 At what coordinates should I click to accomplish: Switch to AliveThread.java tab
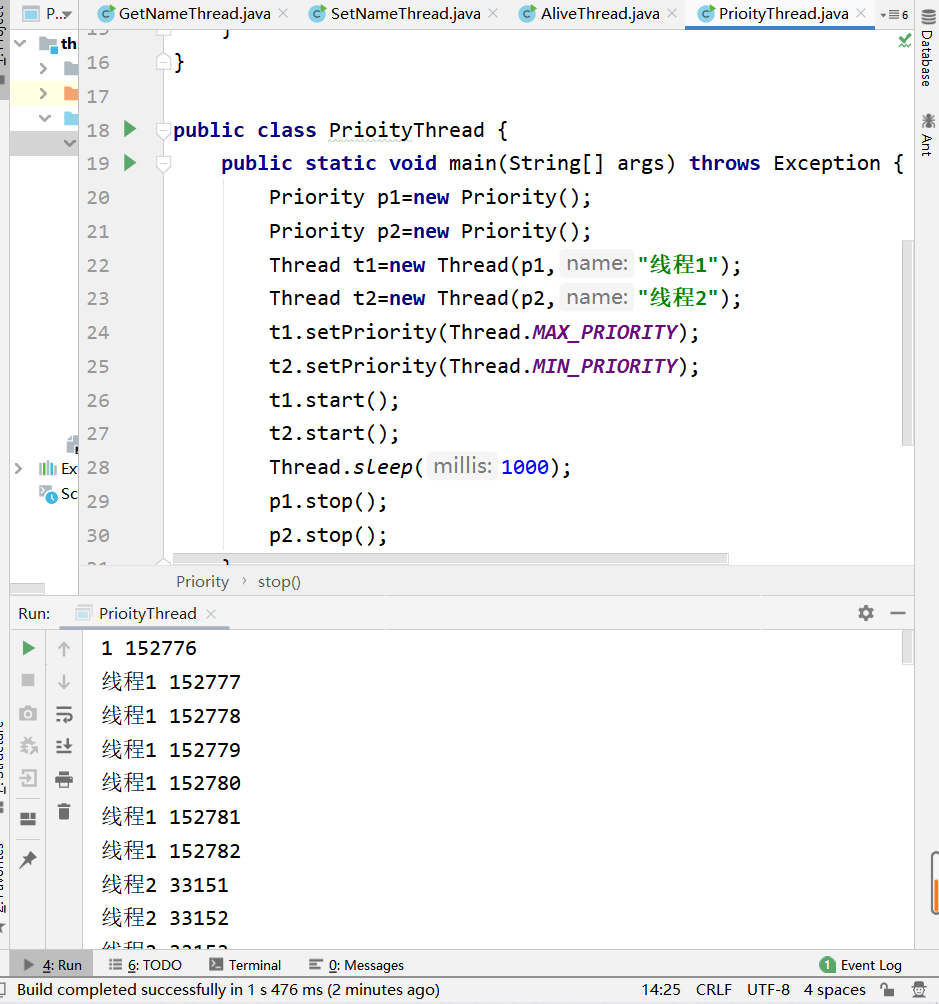pos(600,13)
